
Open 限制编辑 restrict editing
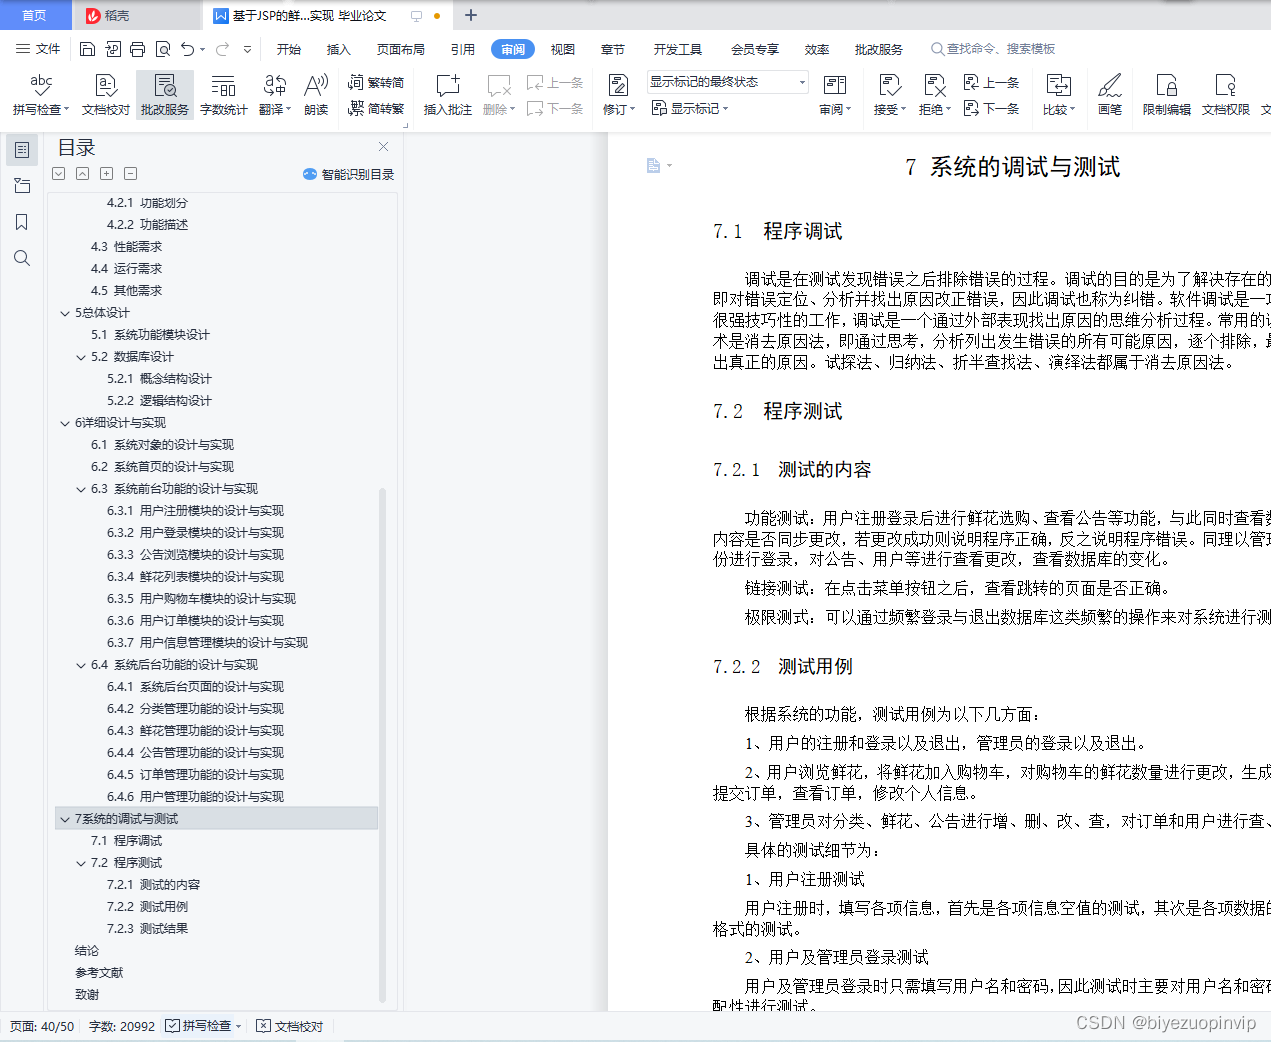[x=1167, y=95]
